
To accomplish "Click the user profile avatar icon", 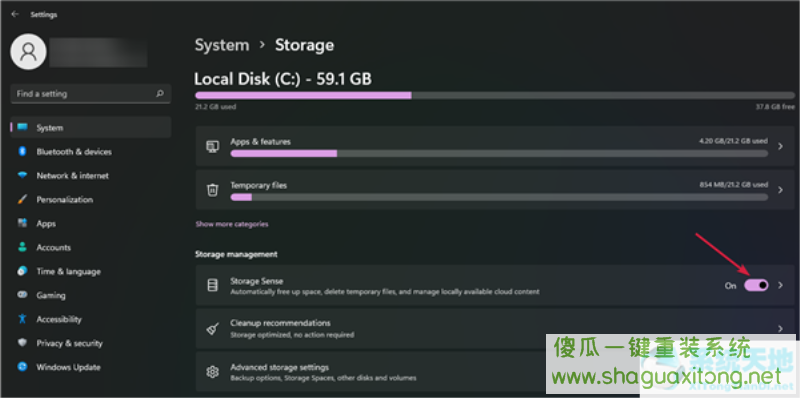I will pos(29,52).
